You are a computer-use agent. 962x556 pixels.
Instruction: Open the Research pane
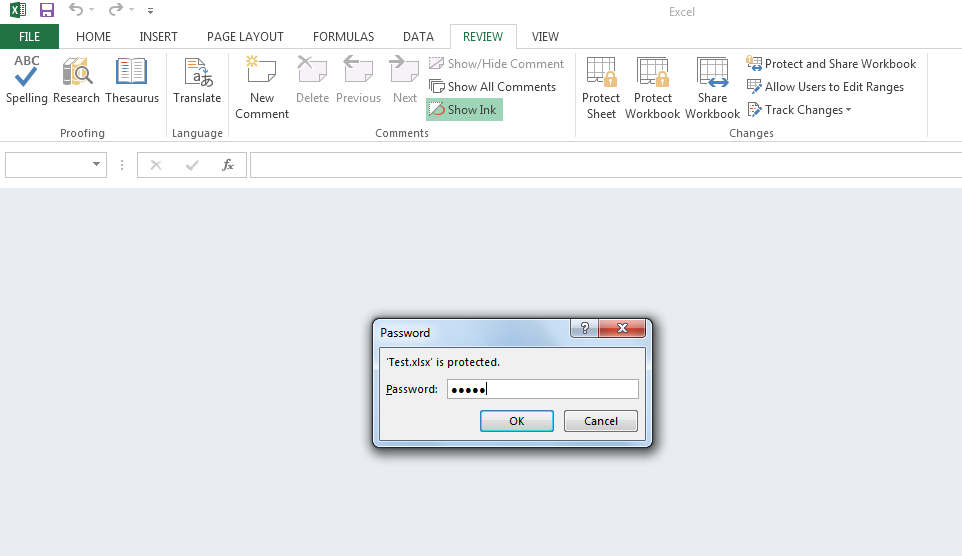point(76,80)
